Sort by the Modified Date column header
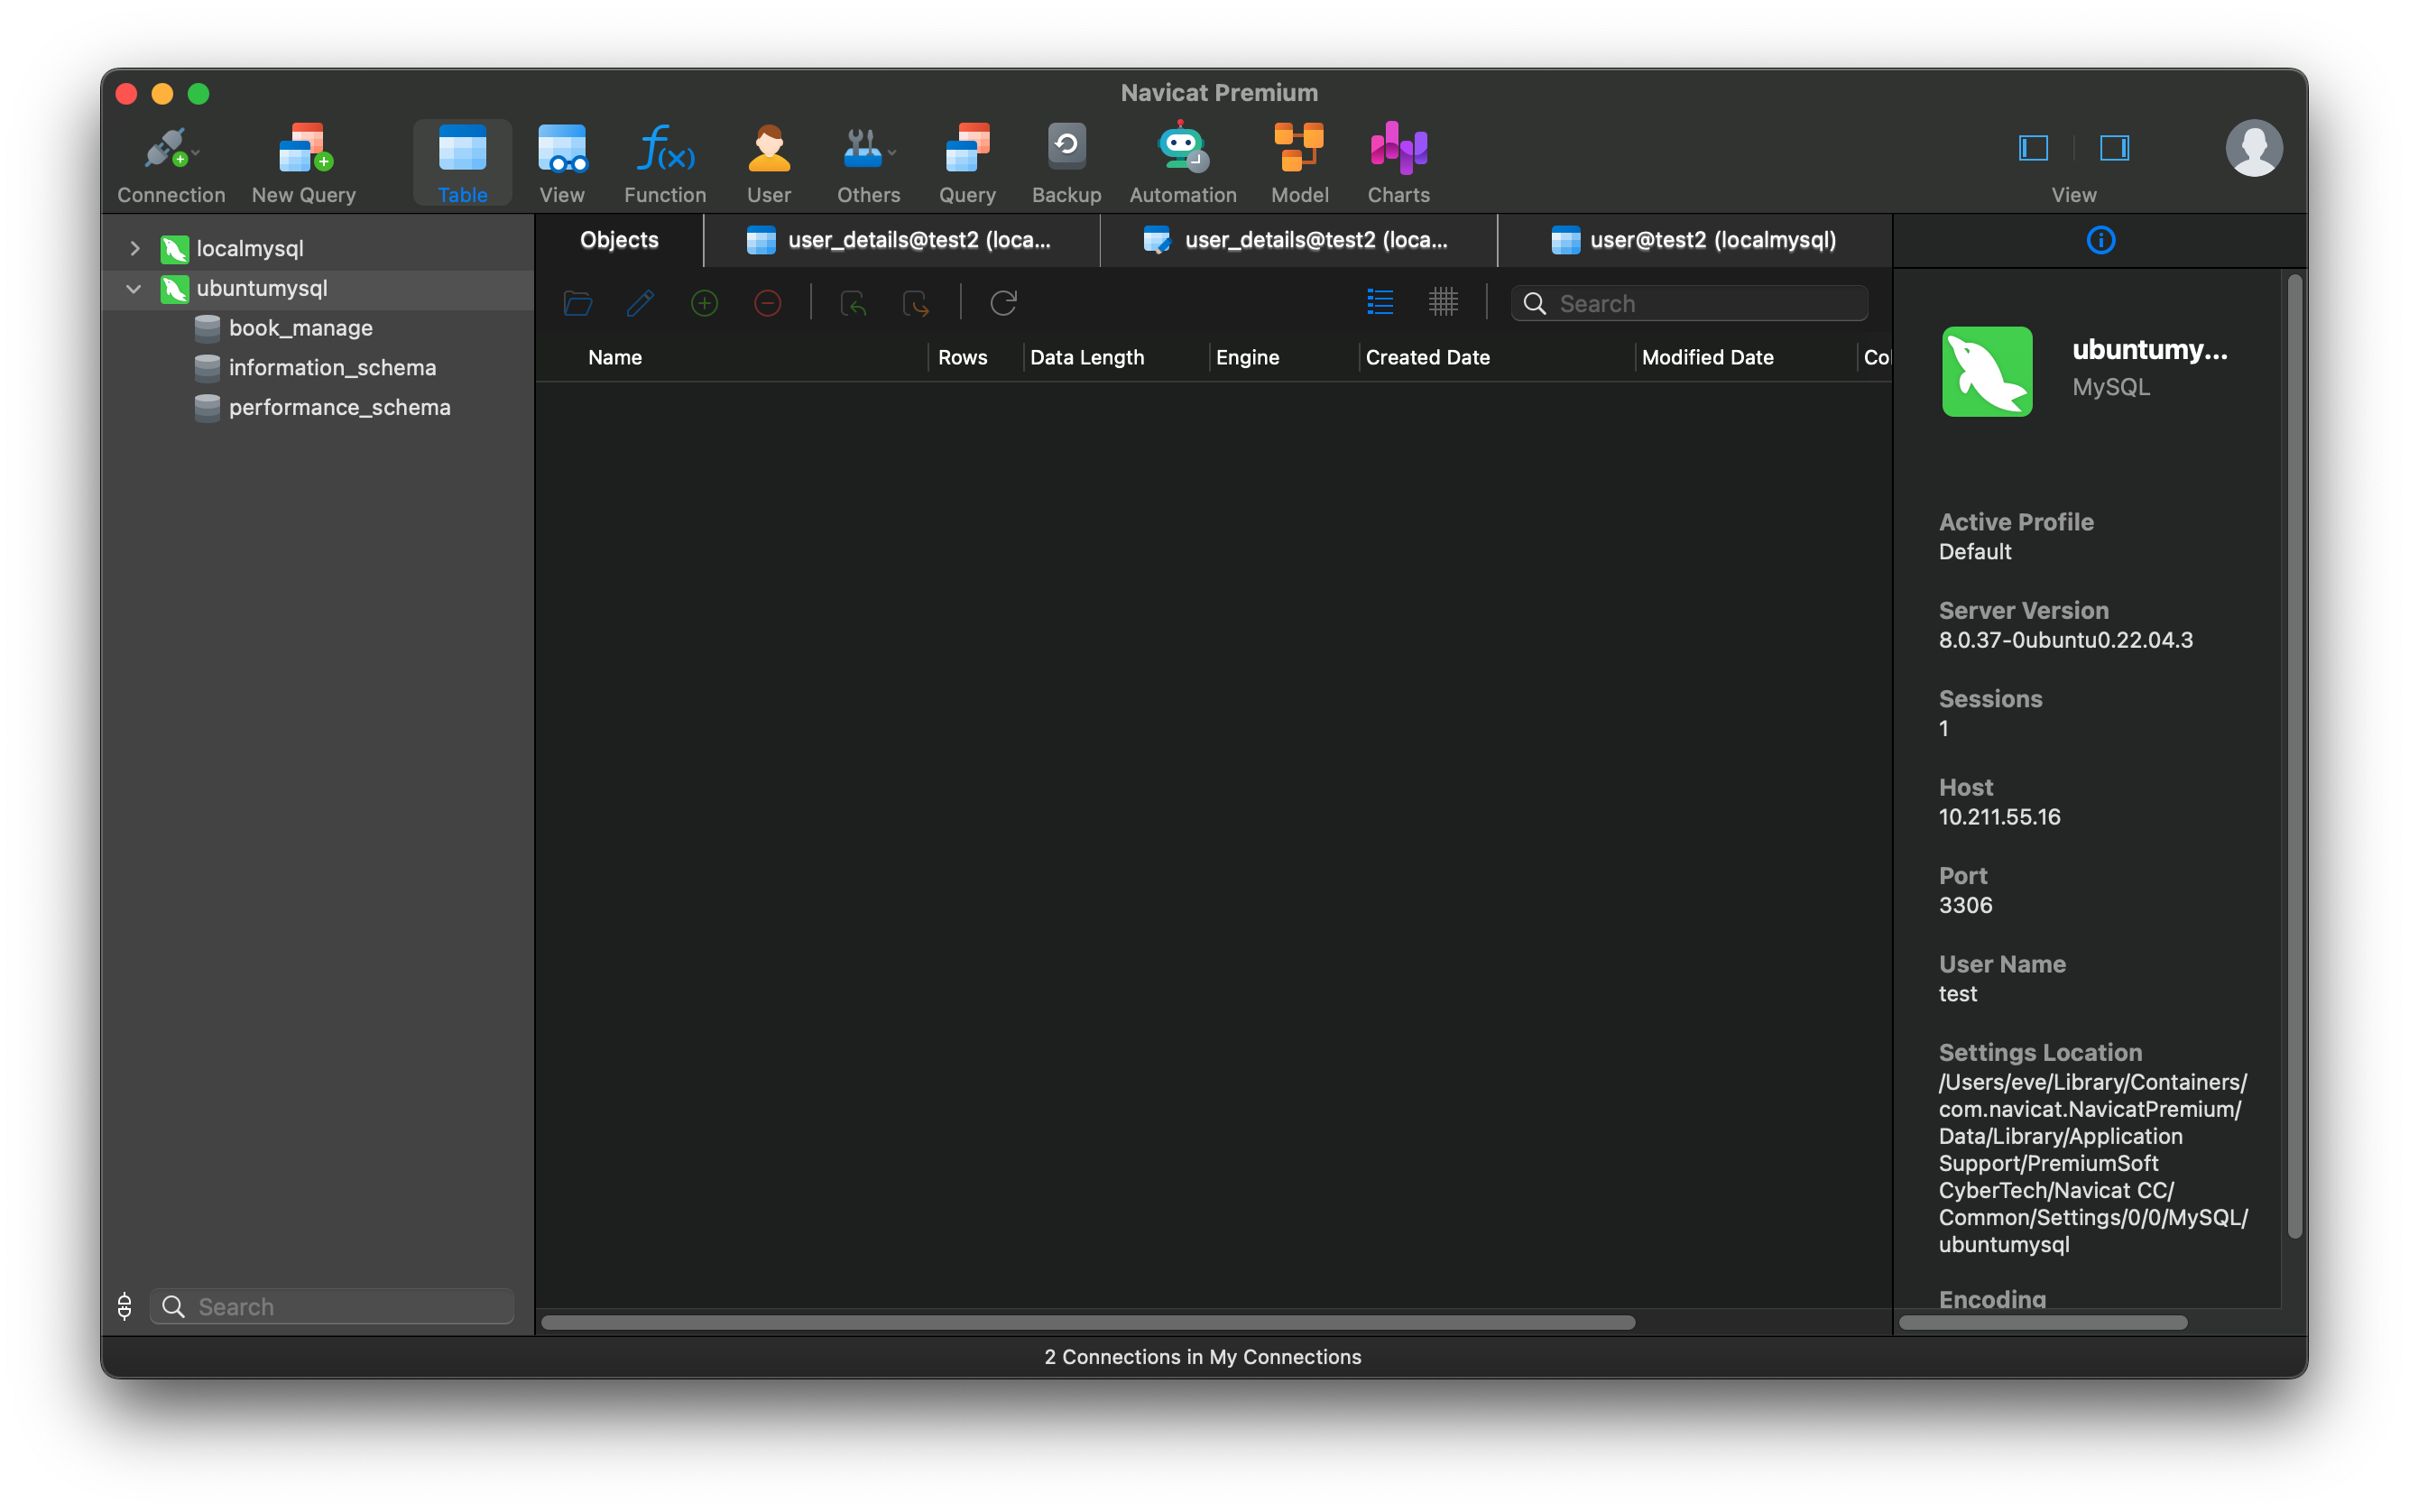Image resolution: width=2409 pixels, height=1512 pixels. [1707, 357]
